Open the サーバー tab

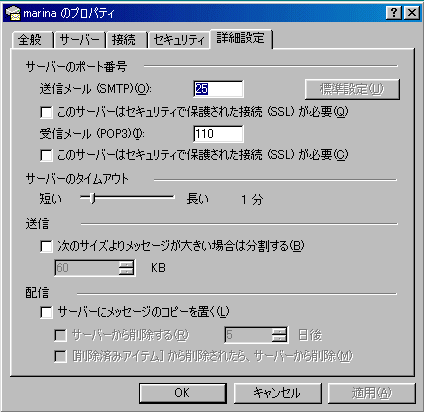click(x=79, y=40)
